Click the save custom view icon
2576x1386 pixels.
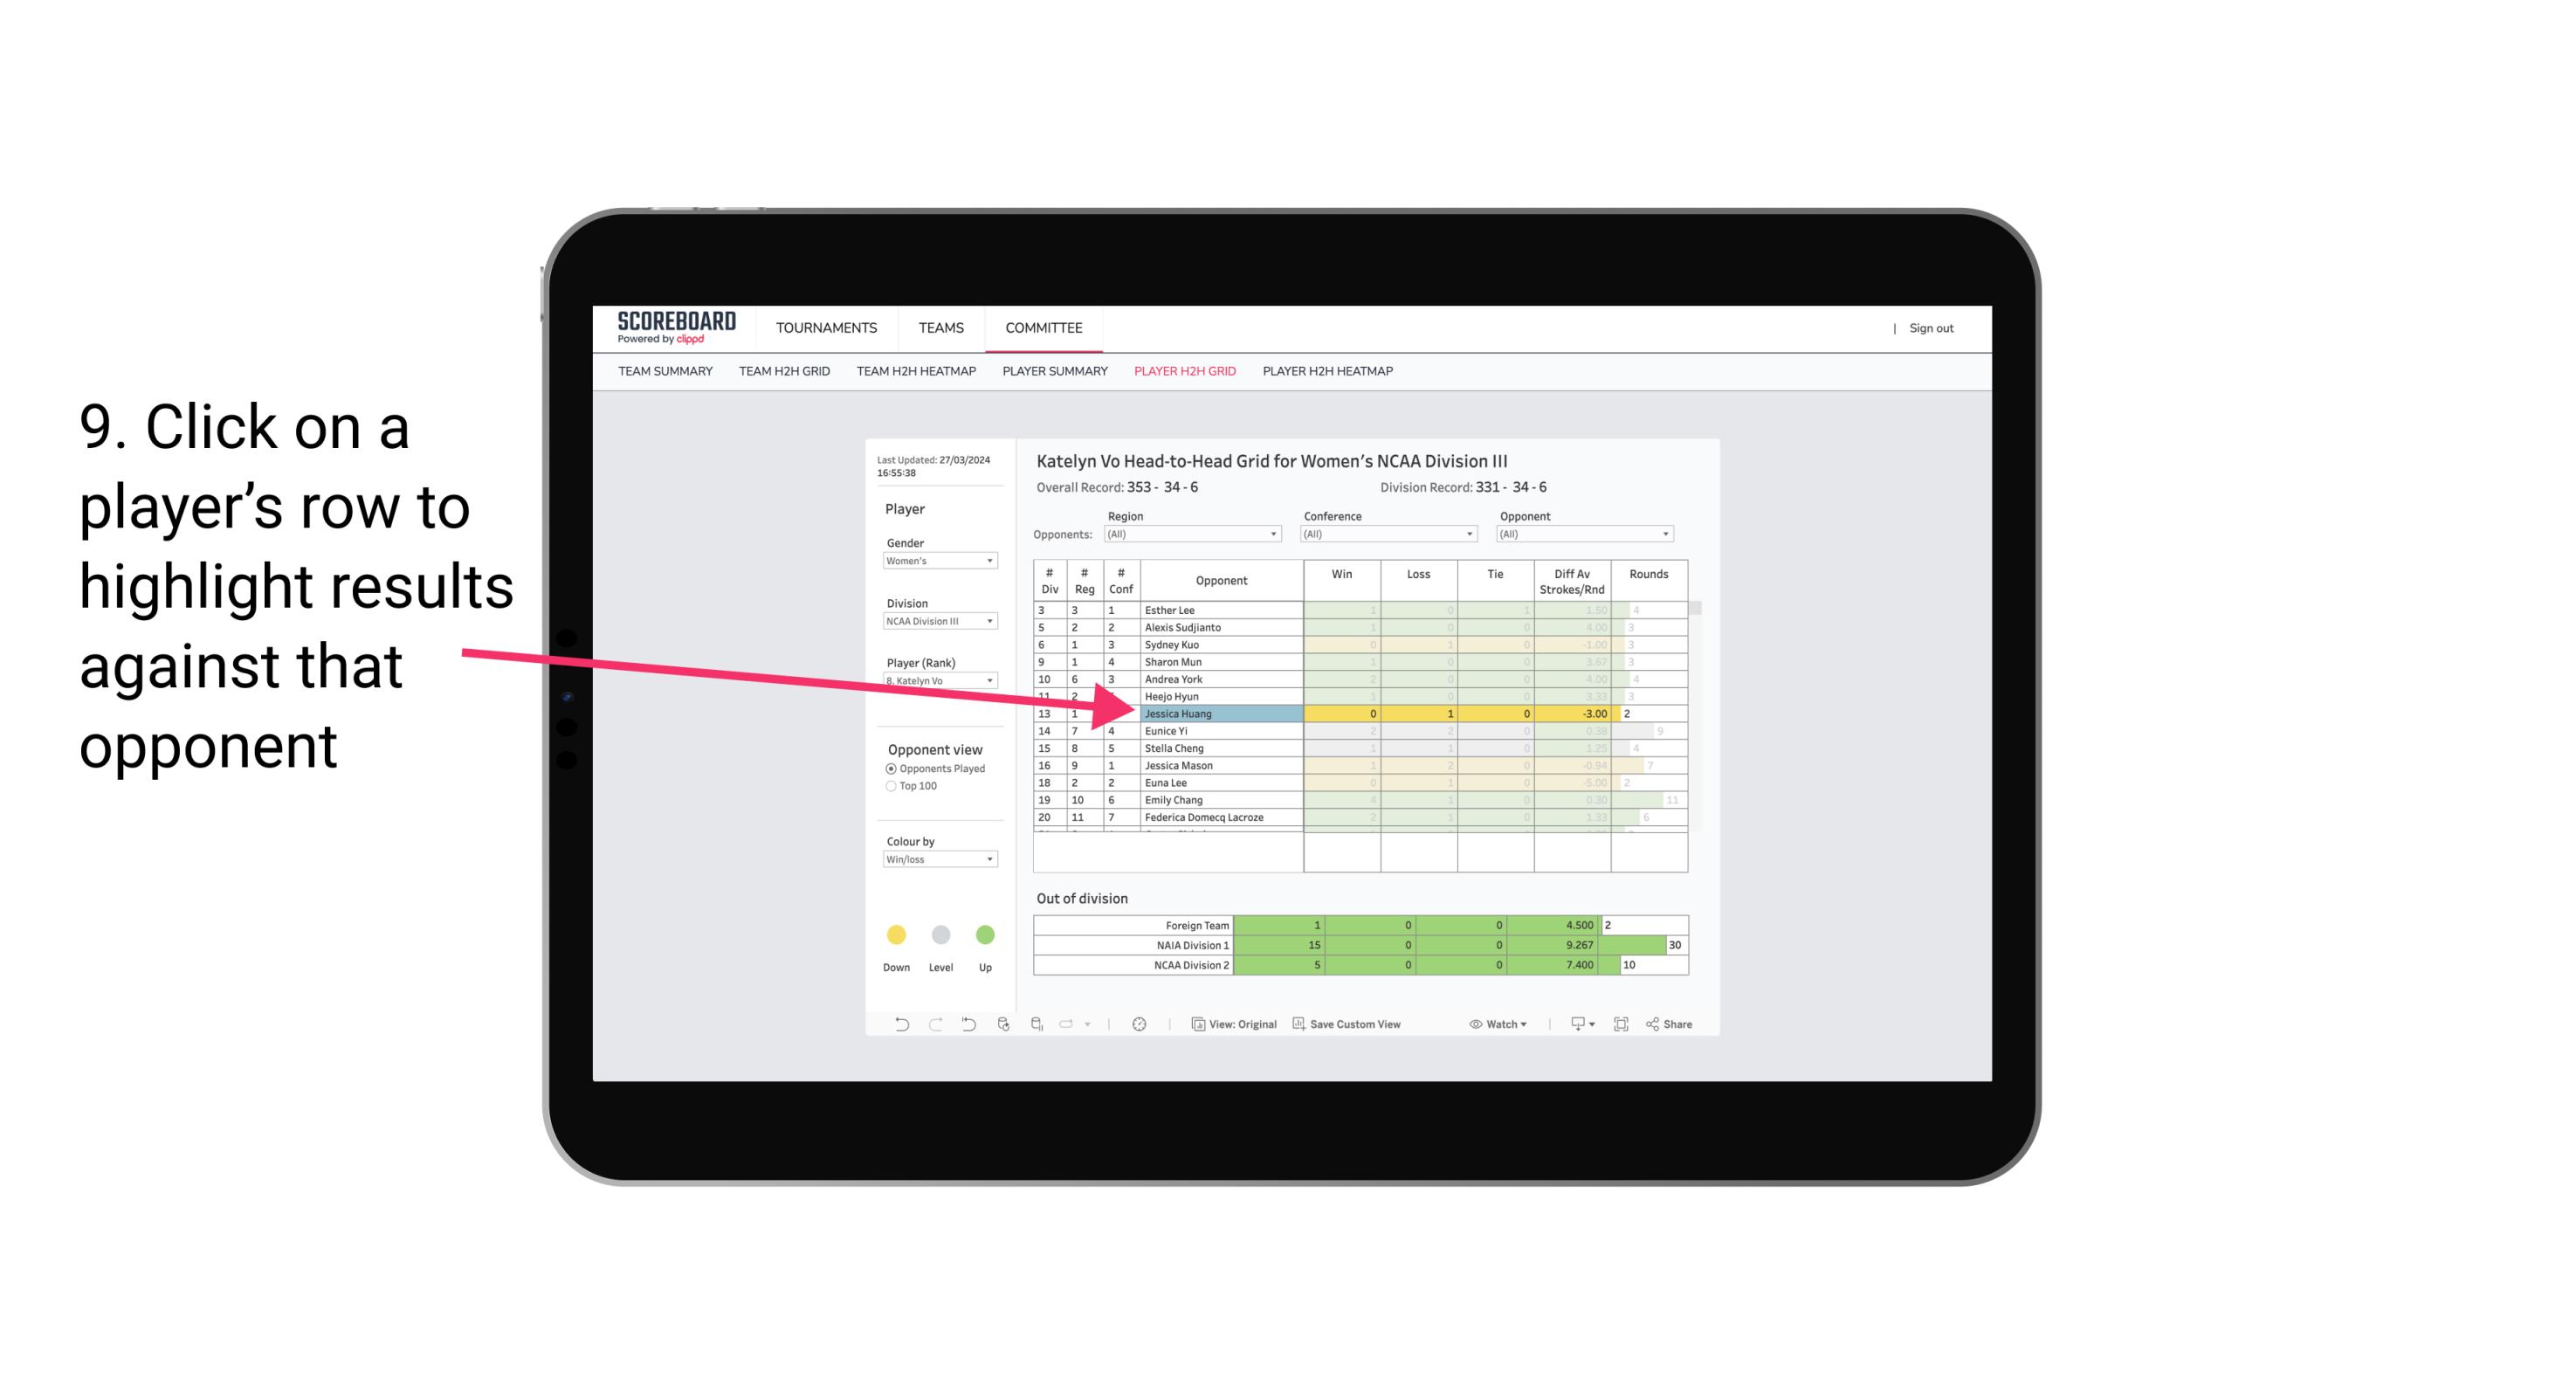1300,1026
